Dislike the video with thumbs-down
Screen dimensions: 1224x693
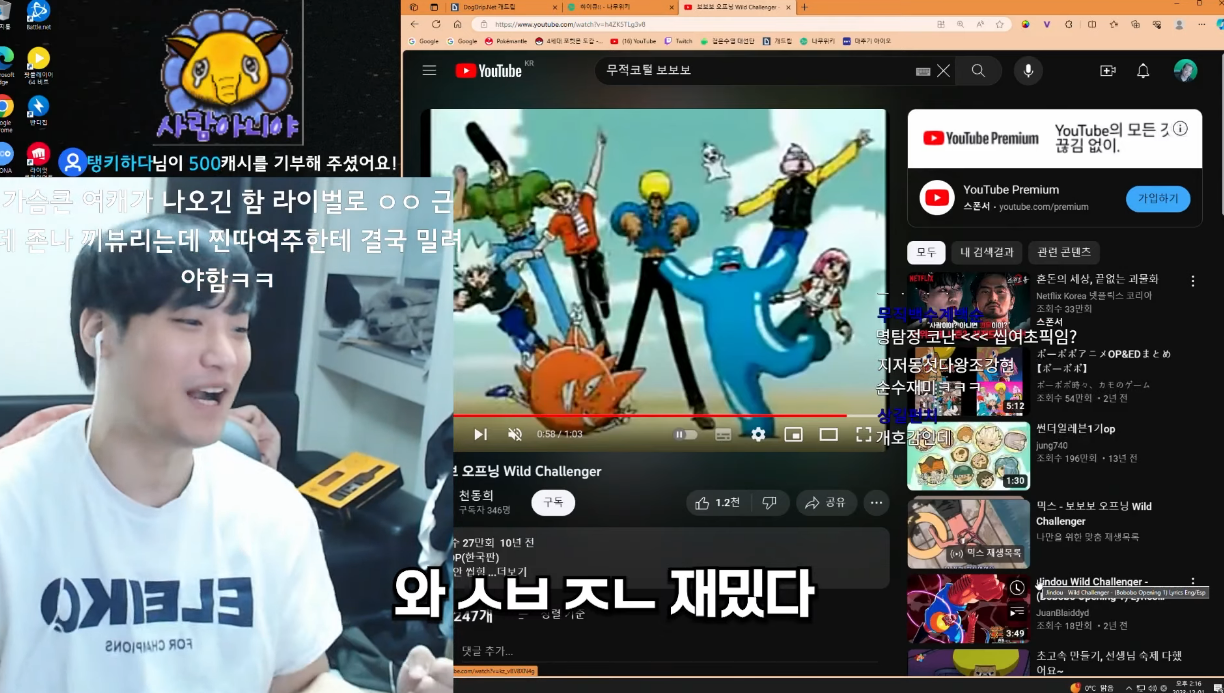point(769,502)
